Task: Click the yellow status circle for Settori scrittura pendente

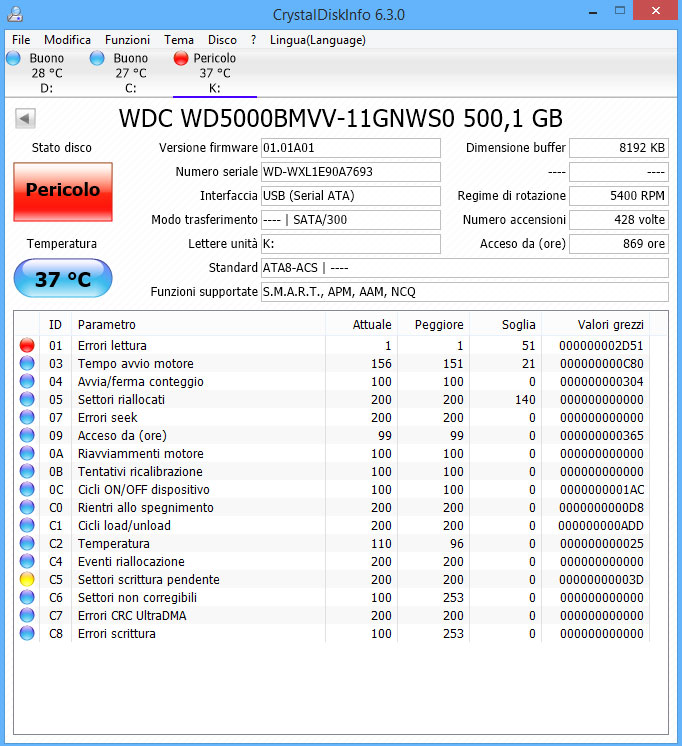Action: (x=27, y=579)
